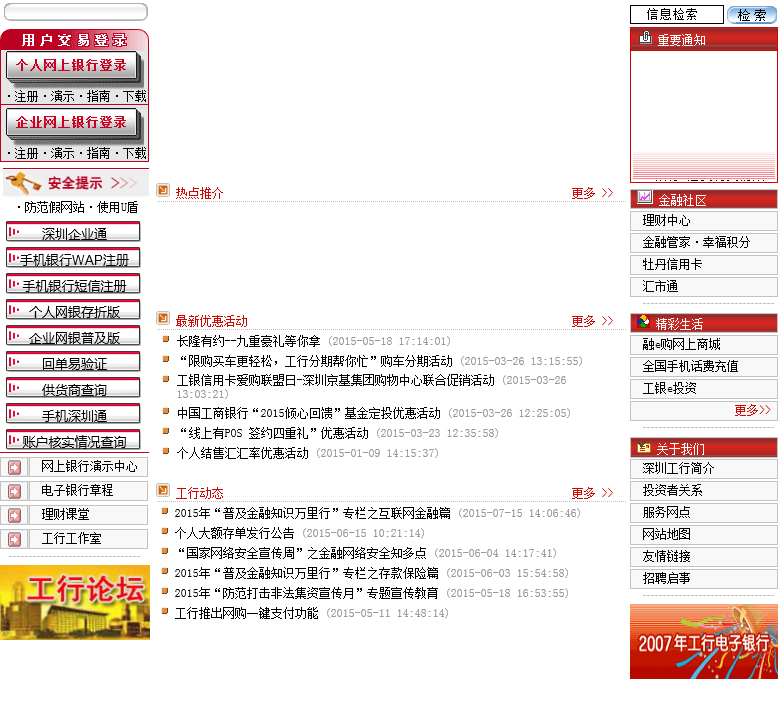
Task: Open 企业网银普及版
Action: click(73, 335)
